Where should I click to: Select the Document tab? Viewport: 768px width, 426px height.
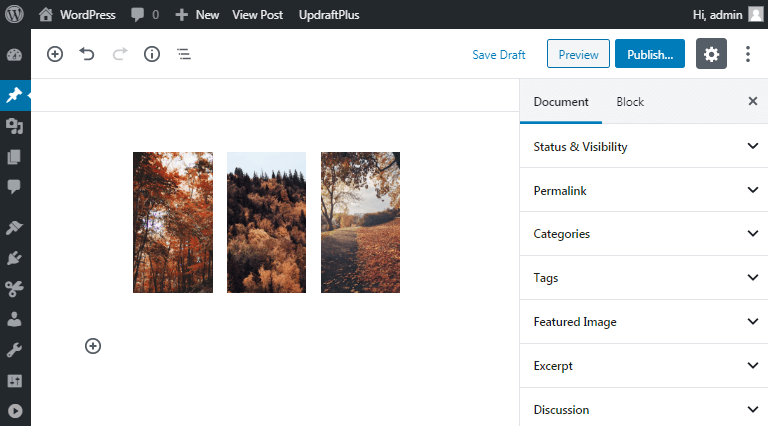point(561,102)
